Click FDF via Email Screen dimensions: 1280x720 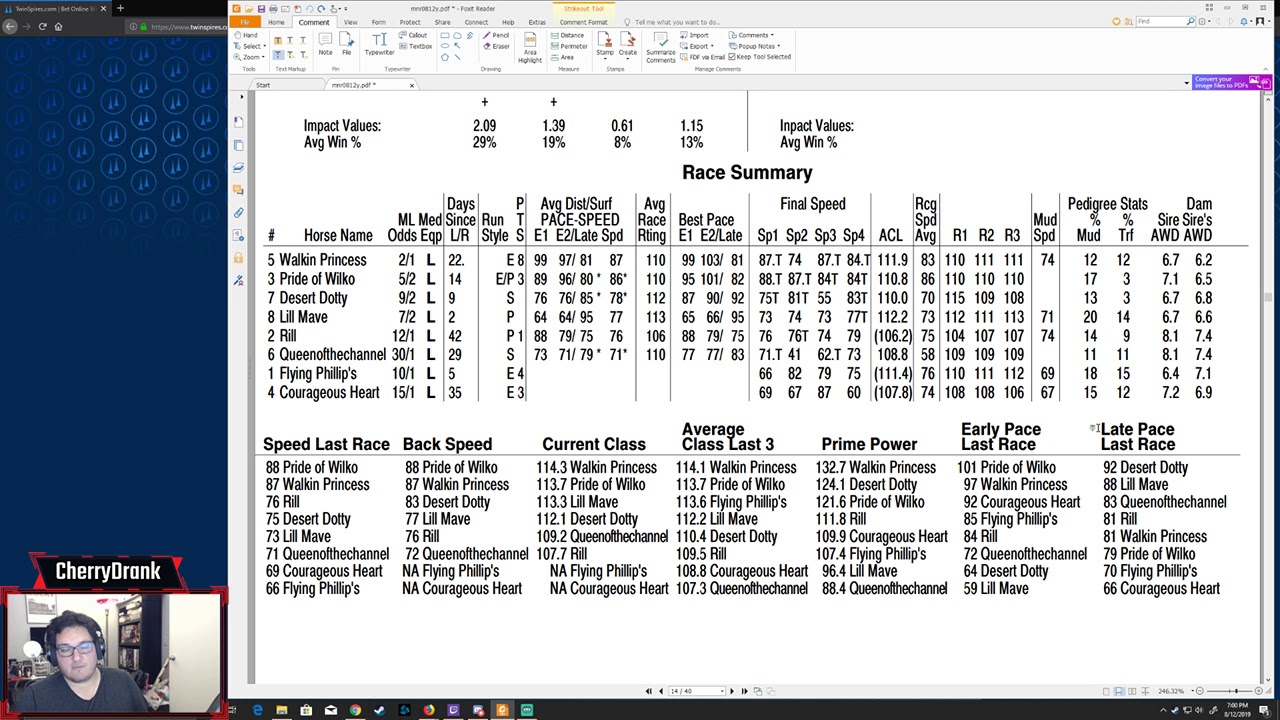click(x=700, y=57)
